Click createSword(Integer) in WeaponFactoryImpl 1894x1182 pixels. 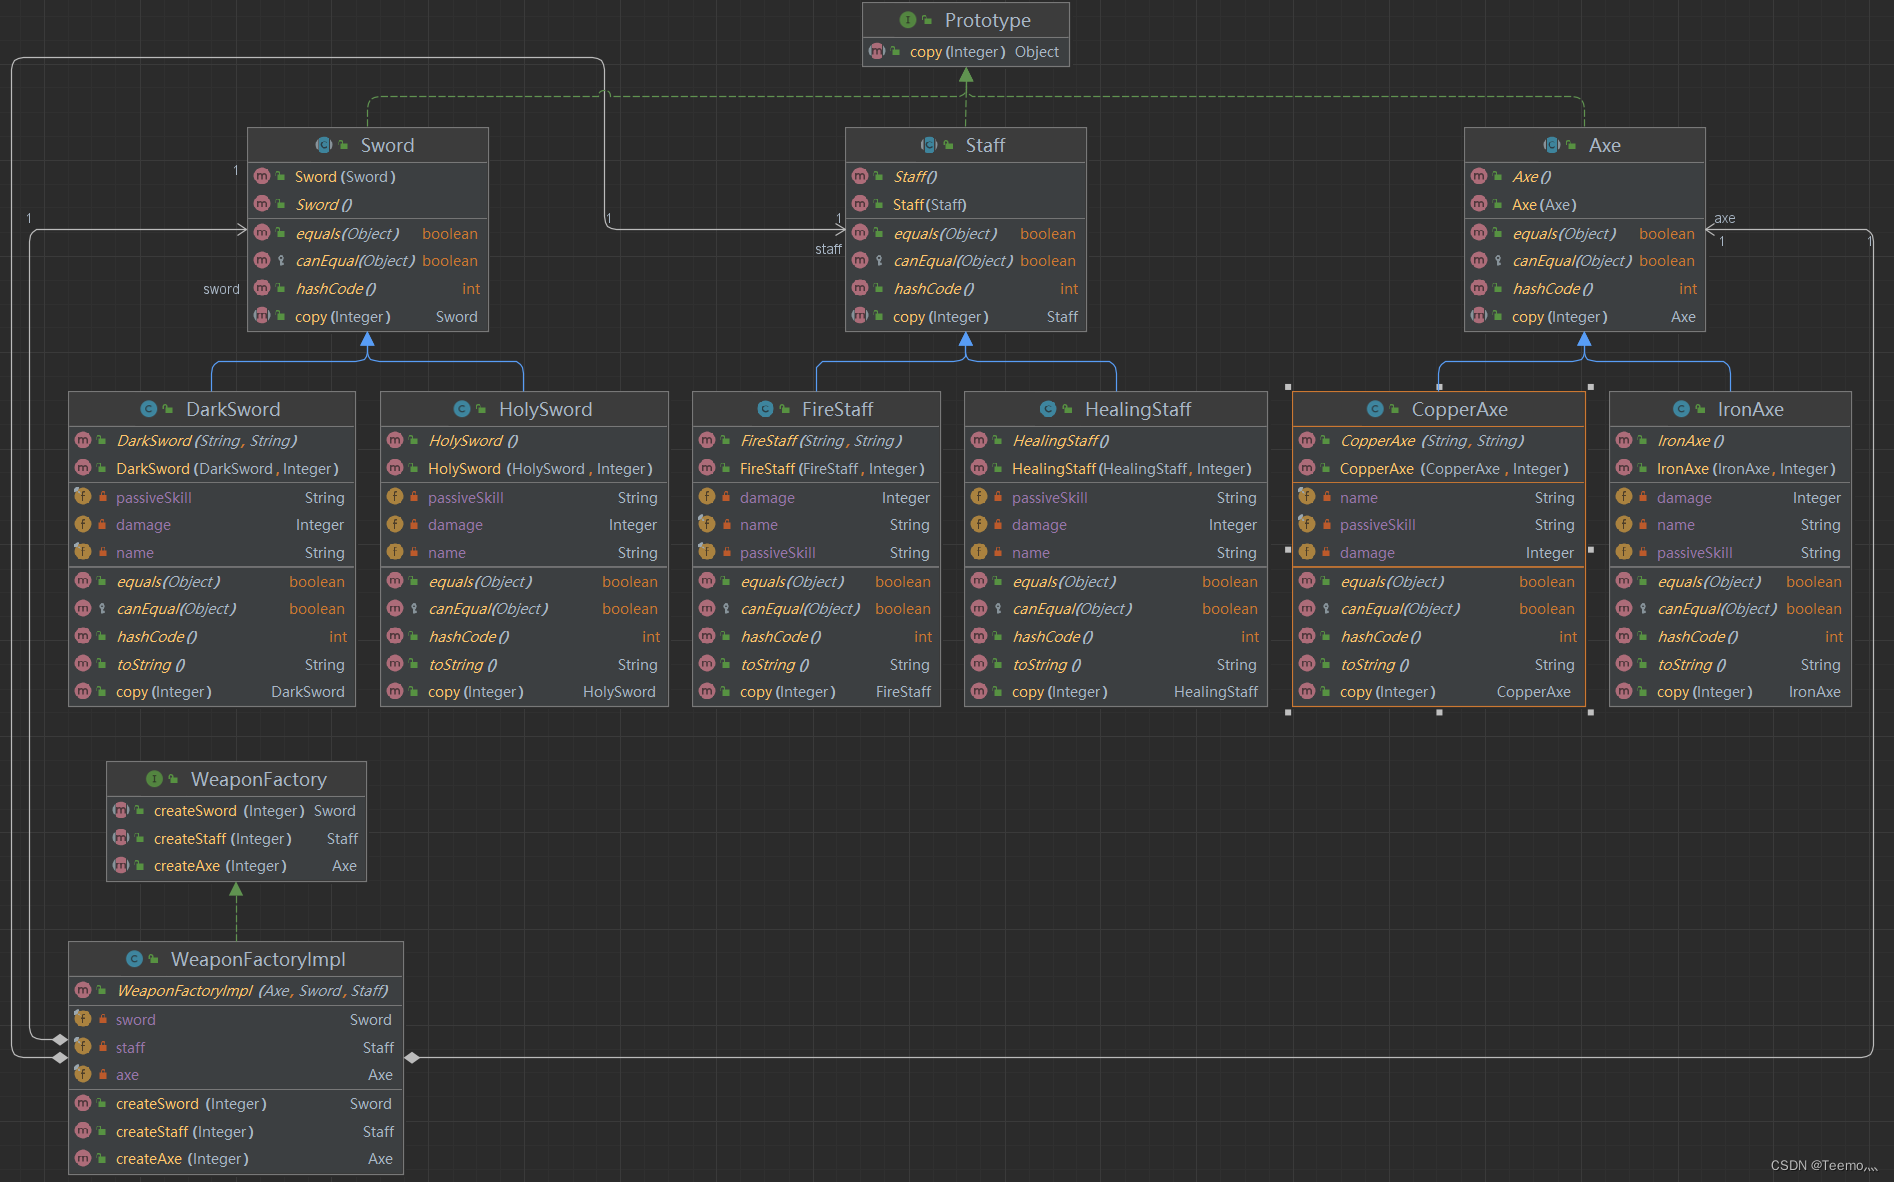(x=236, y=1103)
